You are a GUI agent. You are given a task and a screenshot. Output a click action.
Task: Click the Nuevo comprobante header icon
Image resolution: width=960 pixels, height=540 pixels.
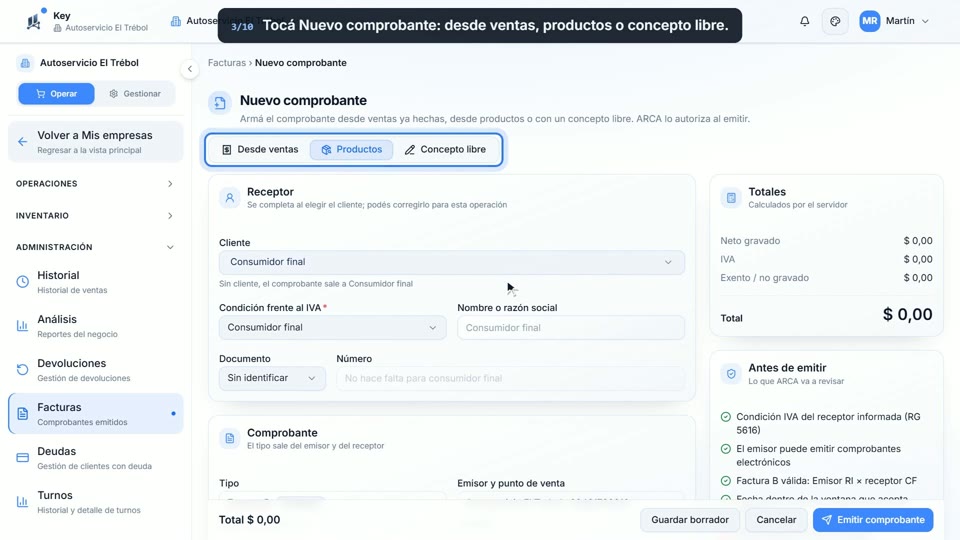click(220, 103)
